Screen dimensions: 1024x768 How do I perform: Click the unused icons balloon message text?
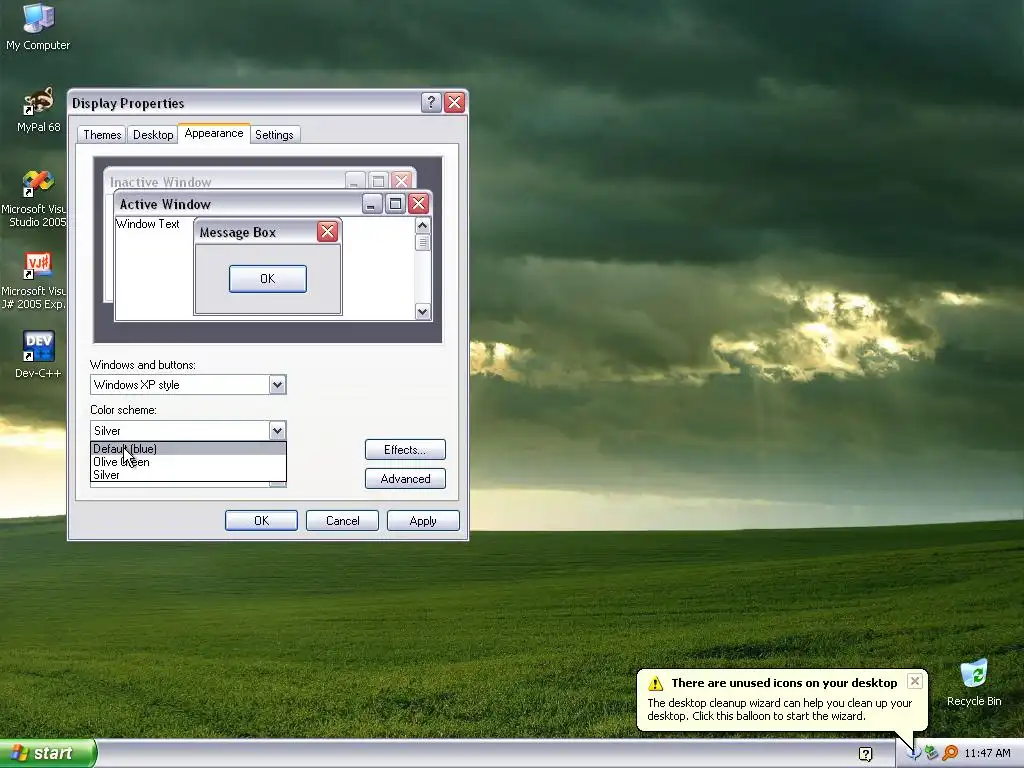click(x=779, y=709)
